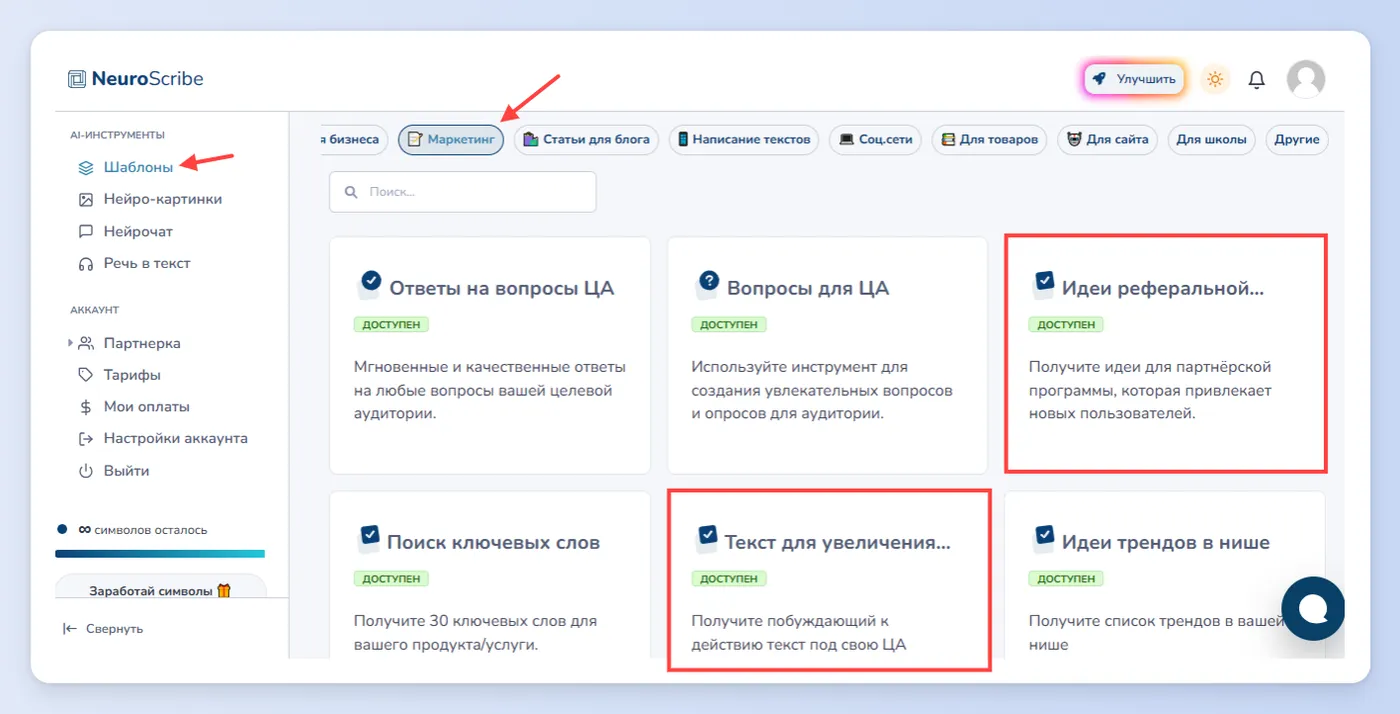The image size is (1400, 714).
Task: Switch to Статьи для блога tab
Action: [586, 139]
